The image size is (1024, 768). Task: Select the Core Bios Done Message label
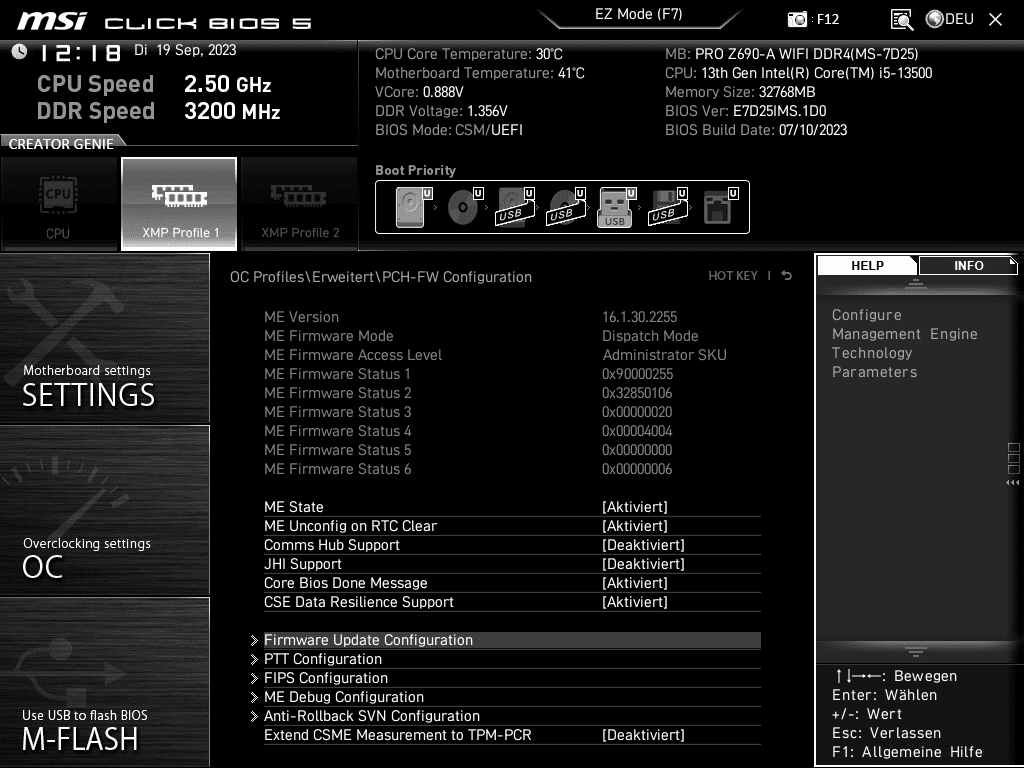point(345,583)
